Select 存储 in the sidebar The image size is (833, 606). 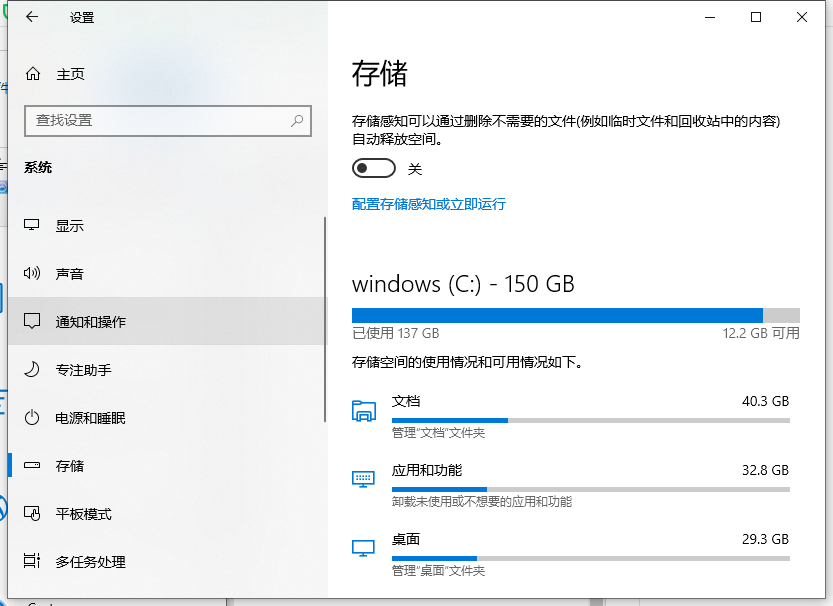click(70, 466)
